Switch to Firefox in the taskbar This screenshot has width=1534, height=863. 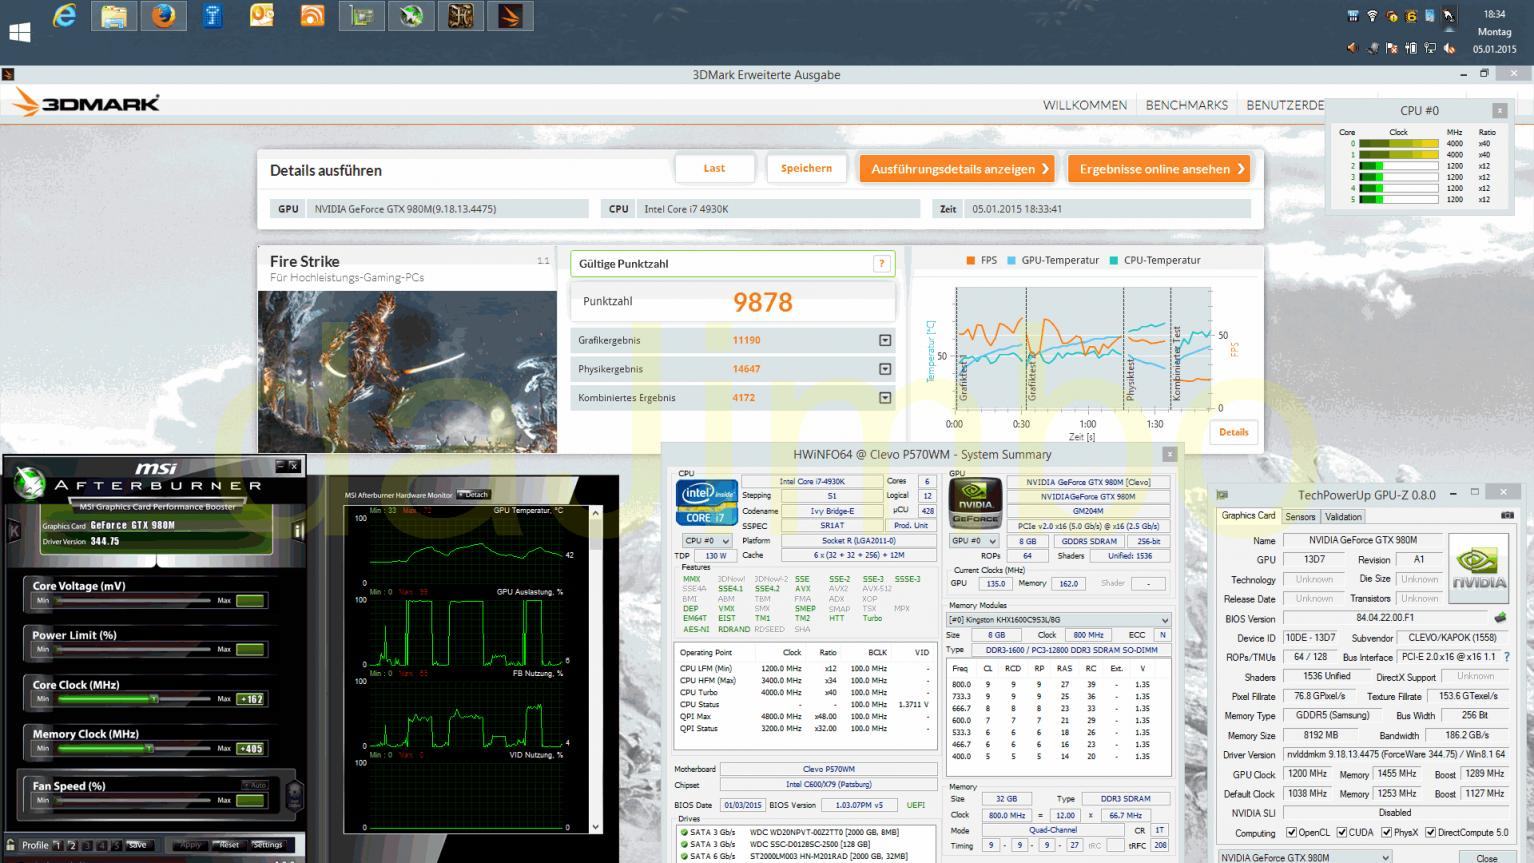point(163,16)
